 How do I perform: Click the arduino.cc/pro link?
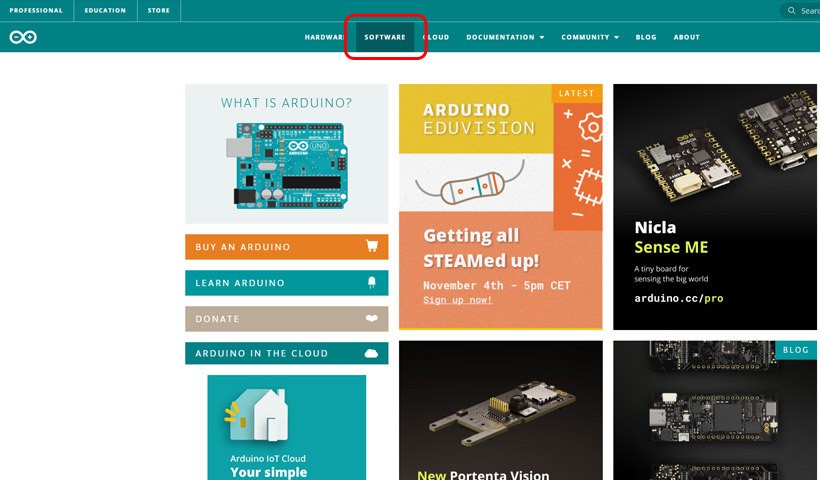679,299
